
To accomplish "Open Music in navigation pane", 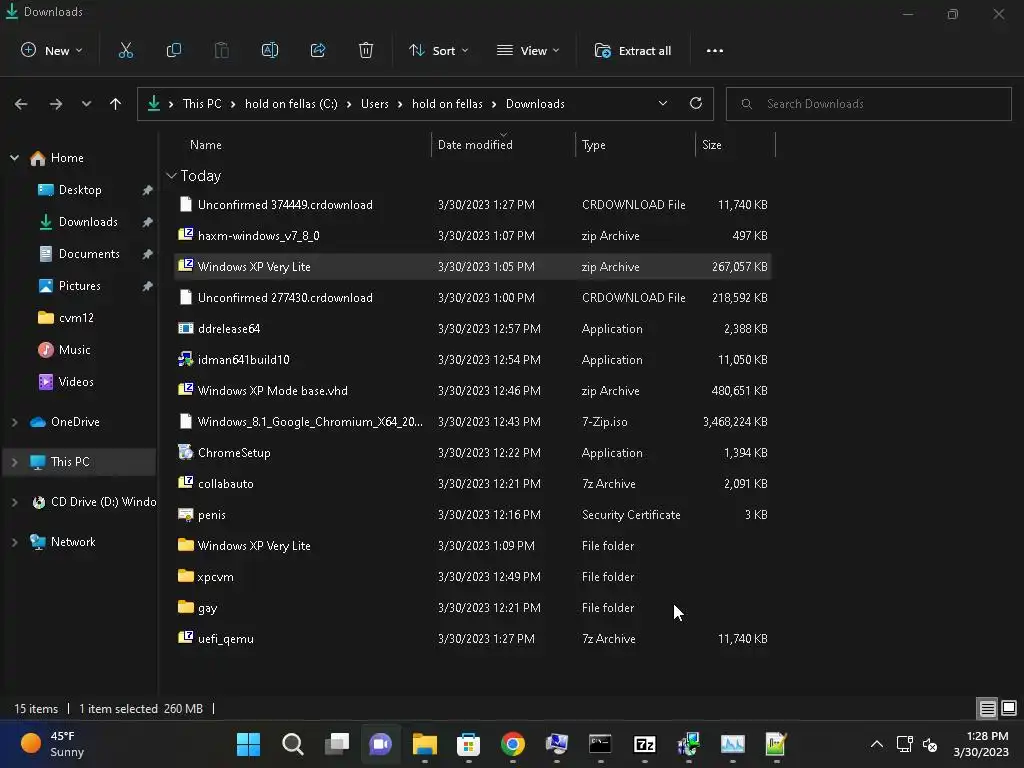I will point(74,350).
